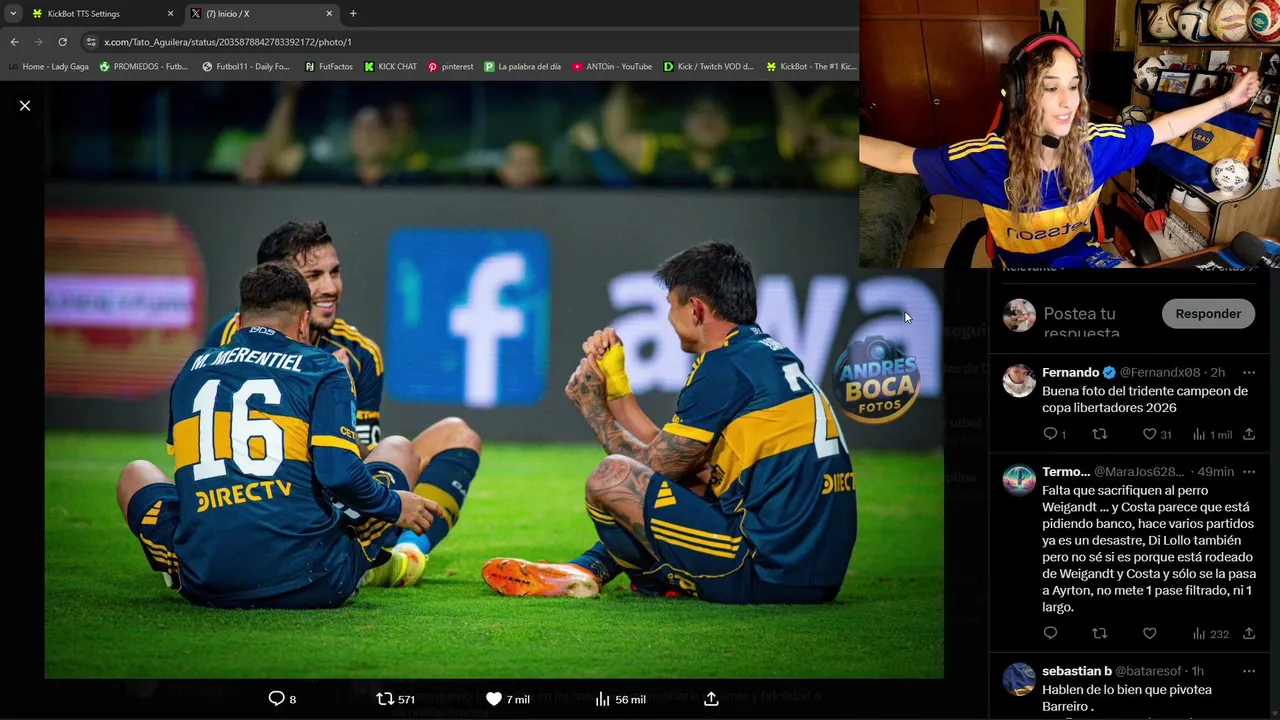The image size is (1280, 720).
Task: View site information icon in address bar
Action: [x=91, y=42]
